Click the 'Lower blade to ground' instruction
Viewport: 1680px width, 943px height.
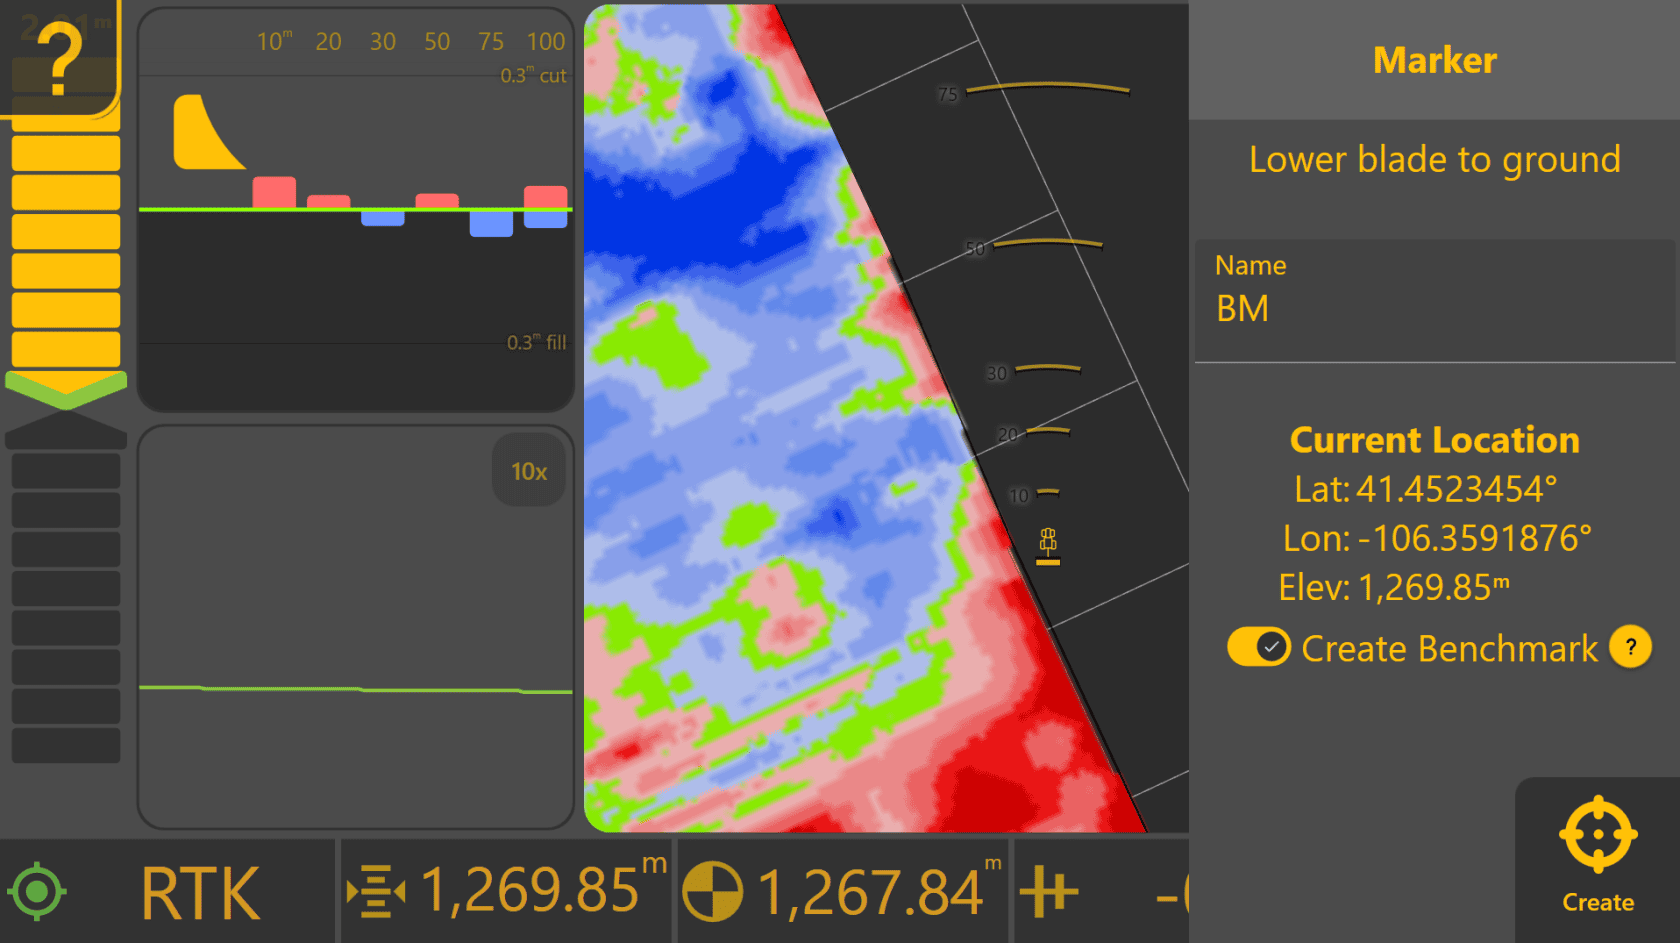[1434, 159]
